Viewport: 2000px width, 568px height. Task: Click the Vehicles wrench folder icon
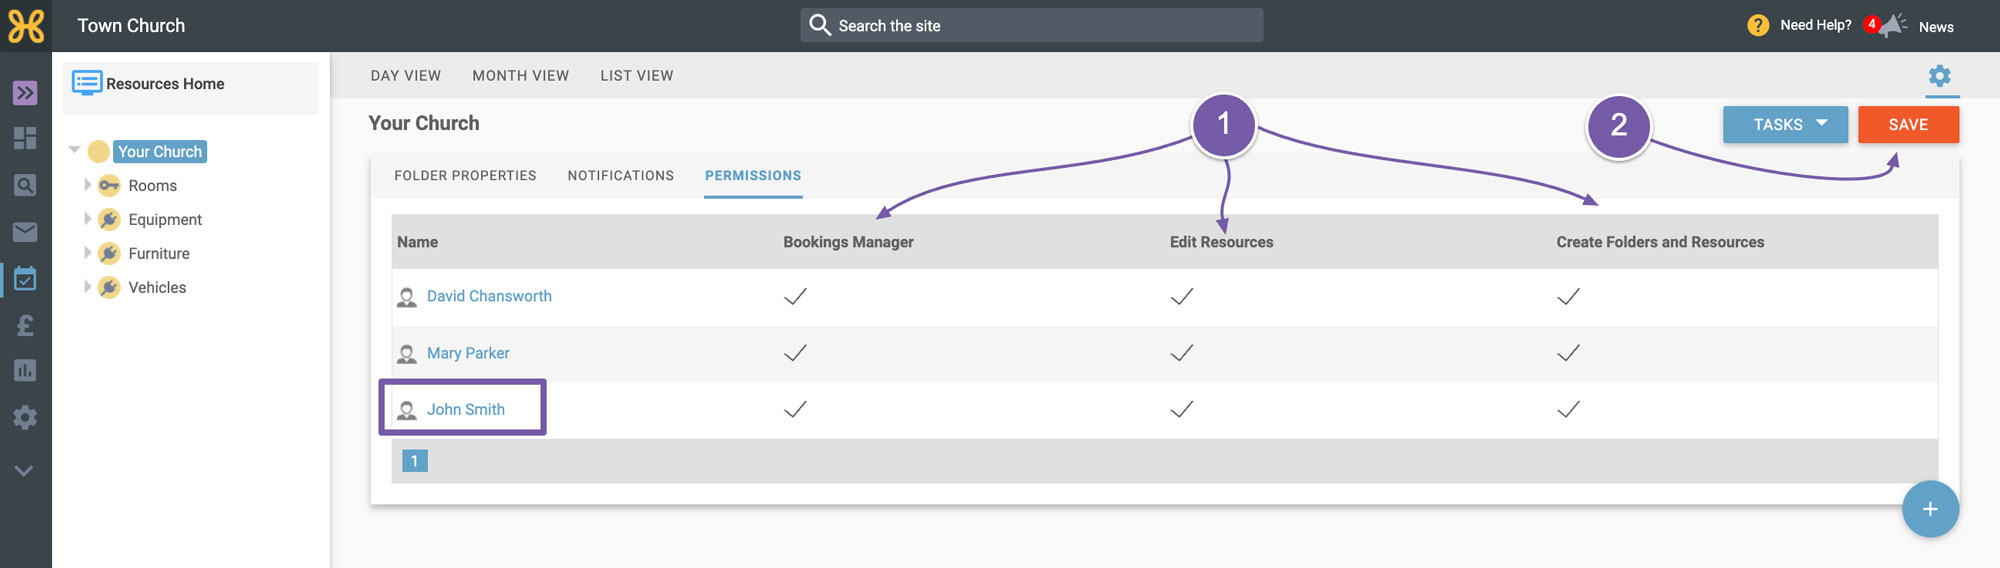pos(109,288)
